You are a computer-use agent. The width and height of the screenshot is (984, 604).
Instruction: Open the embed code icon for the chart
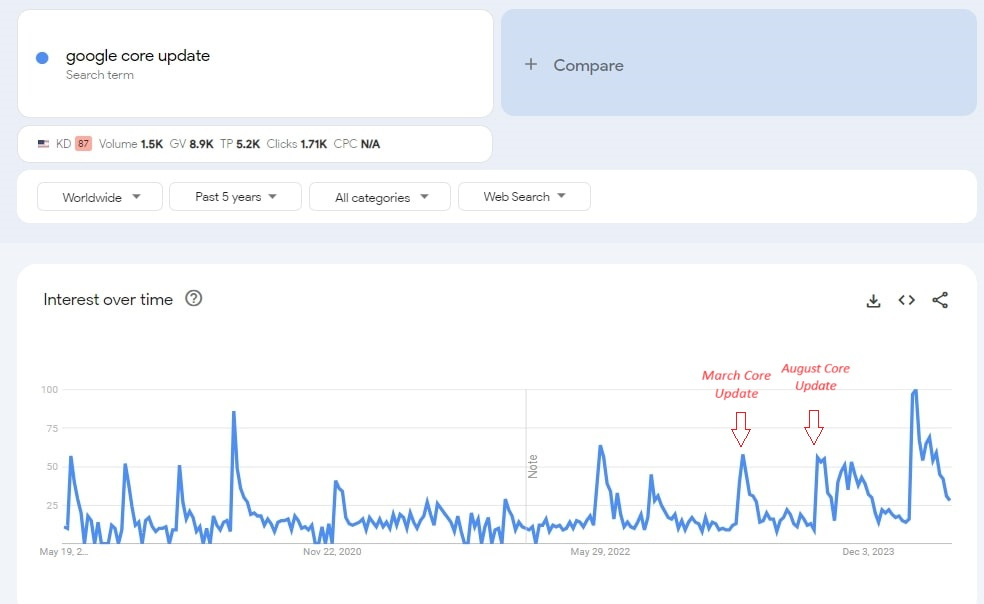906,300
